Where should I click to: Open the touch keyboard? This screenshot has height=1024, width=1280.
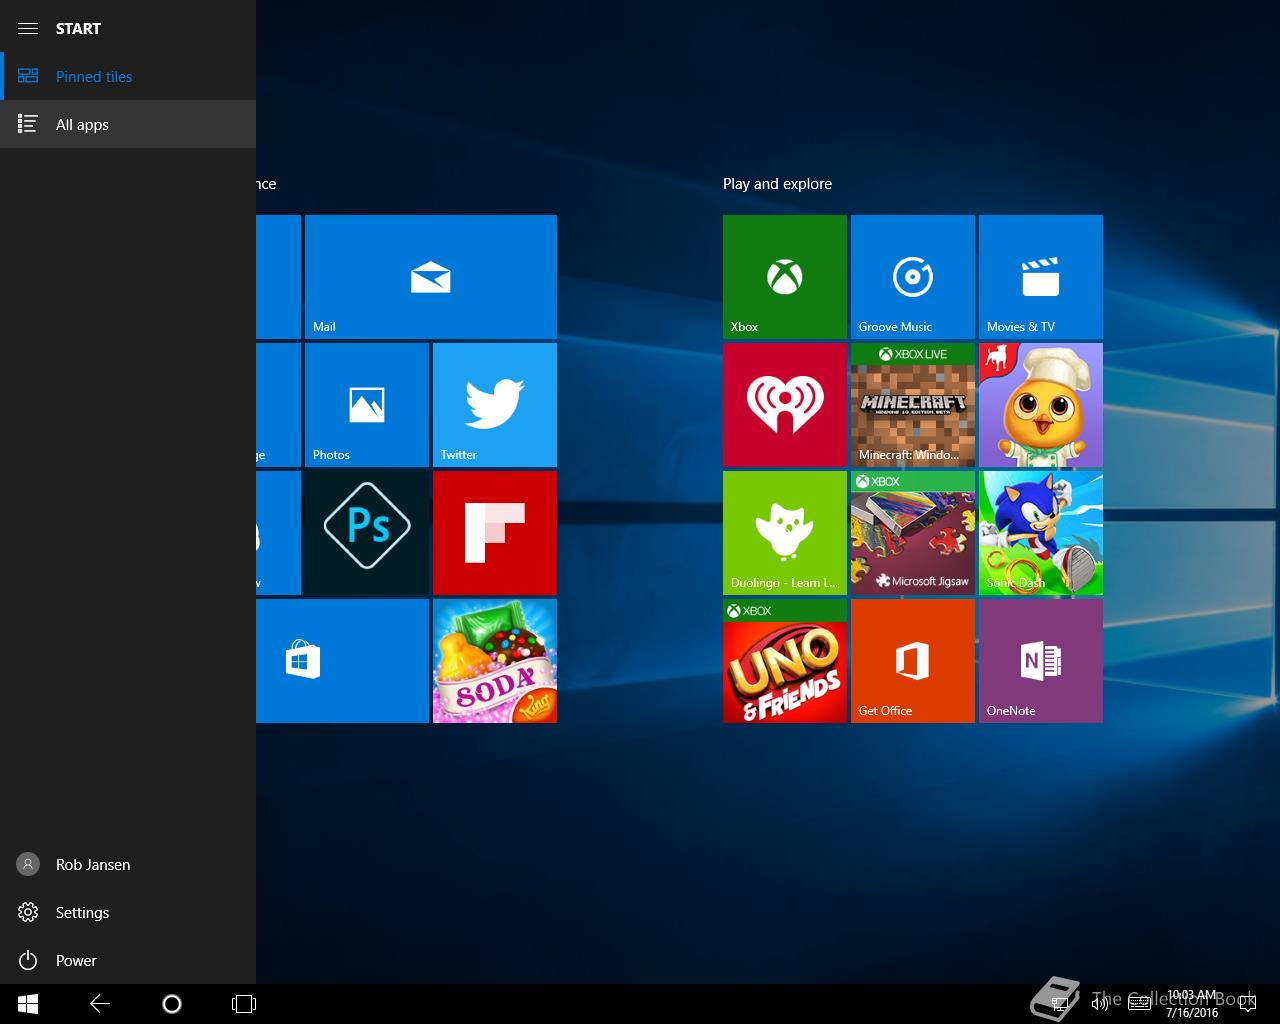click(x=1139, y=1004)
